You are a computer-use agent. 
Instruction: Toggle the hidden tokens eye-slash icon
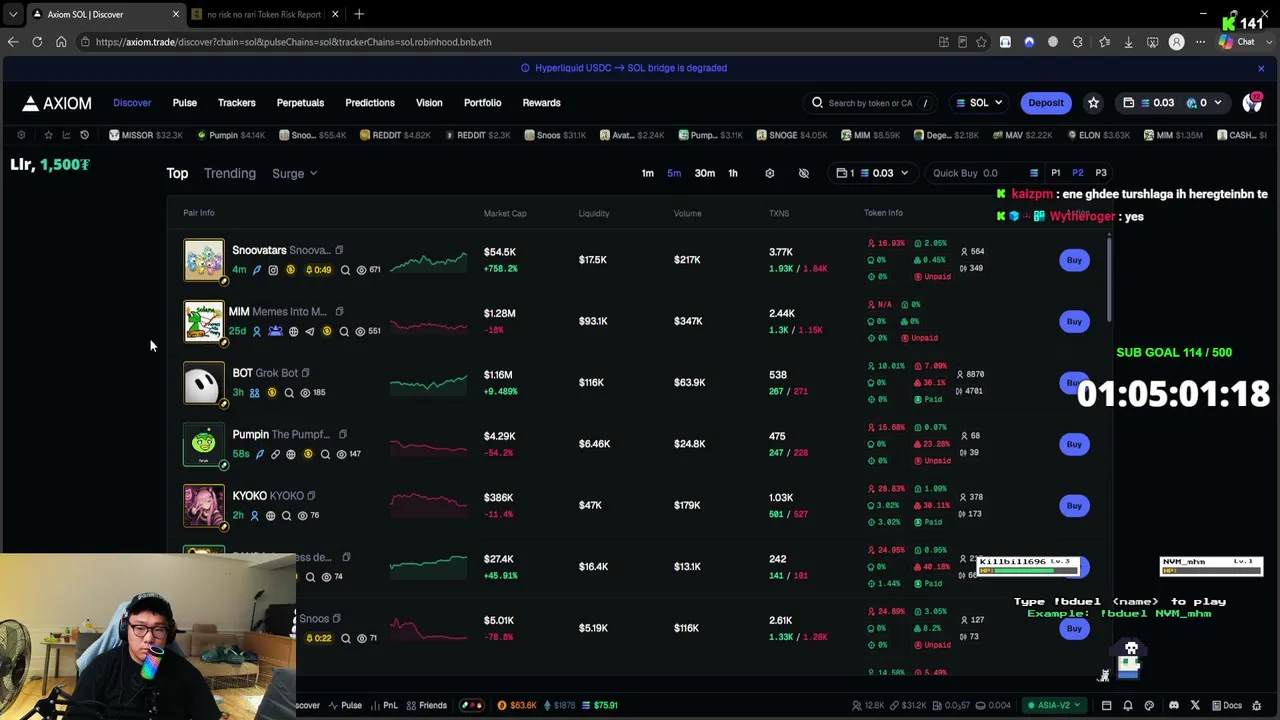(804, 173)
